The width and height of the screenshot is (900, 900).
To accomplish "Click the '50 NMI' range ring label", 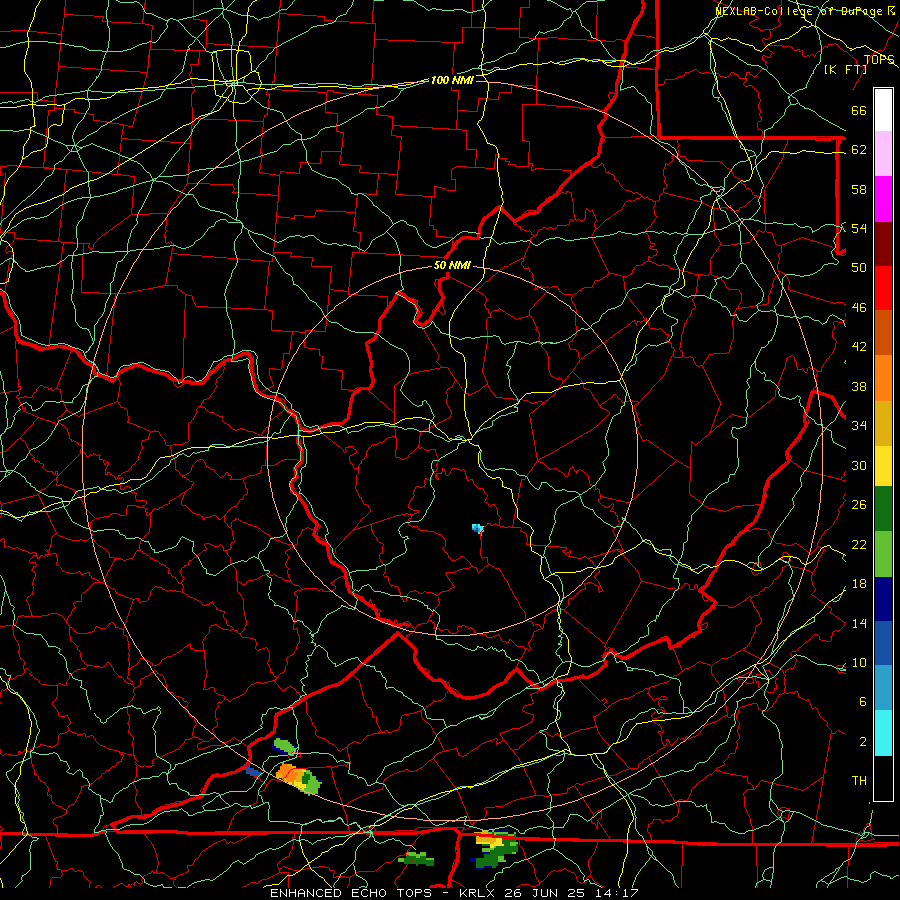I will tap(452, 265).
